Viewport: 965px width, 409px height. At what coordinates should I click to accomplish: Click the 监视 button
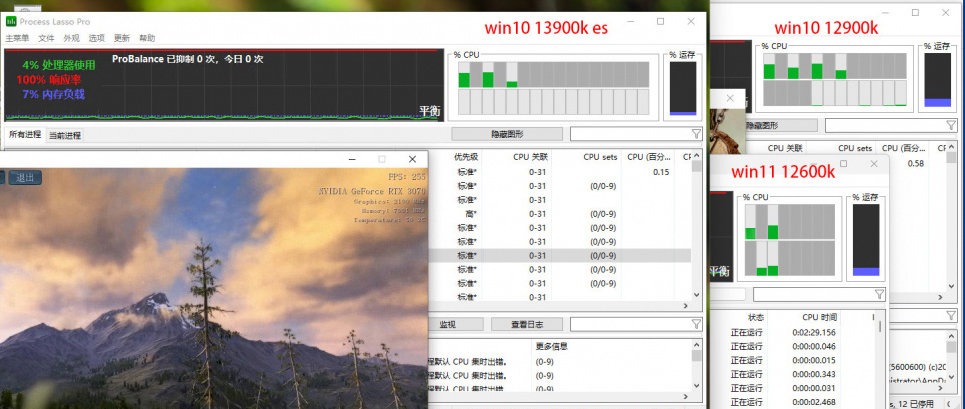point(447,324)
